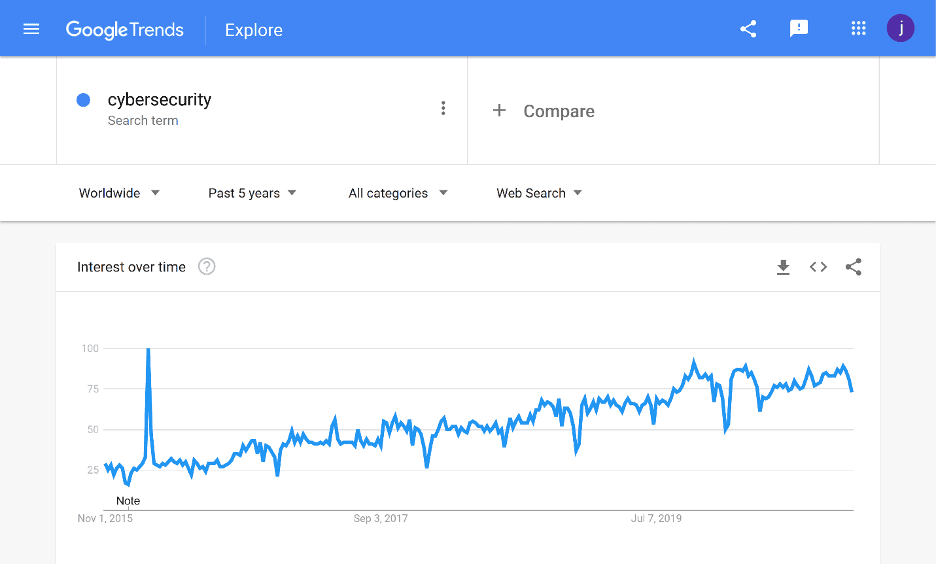Click the Compare term field

(x=673, y=110)
